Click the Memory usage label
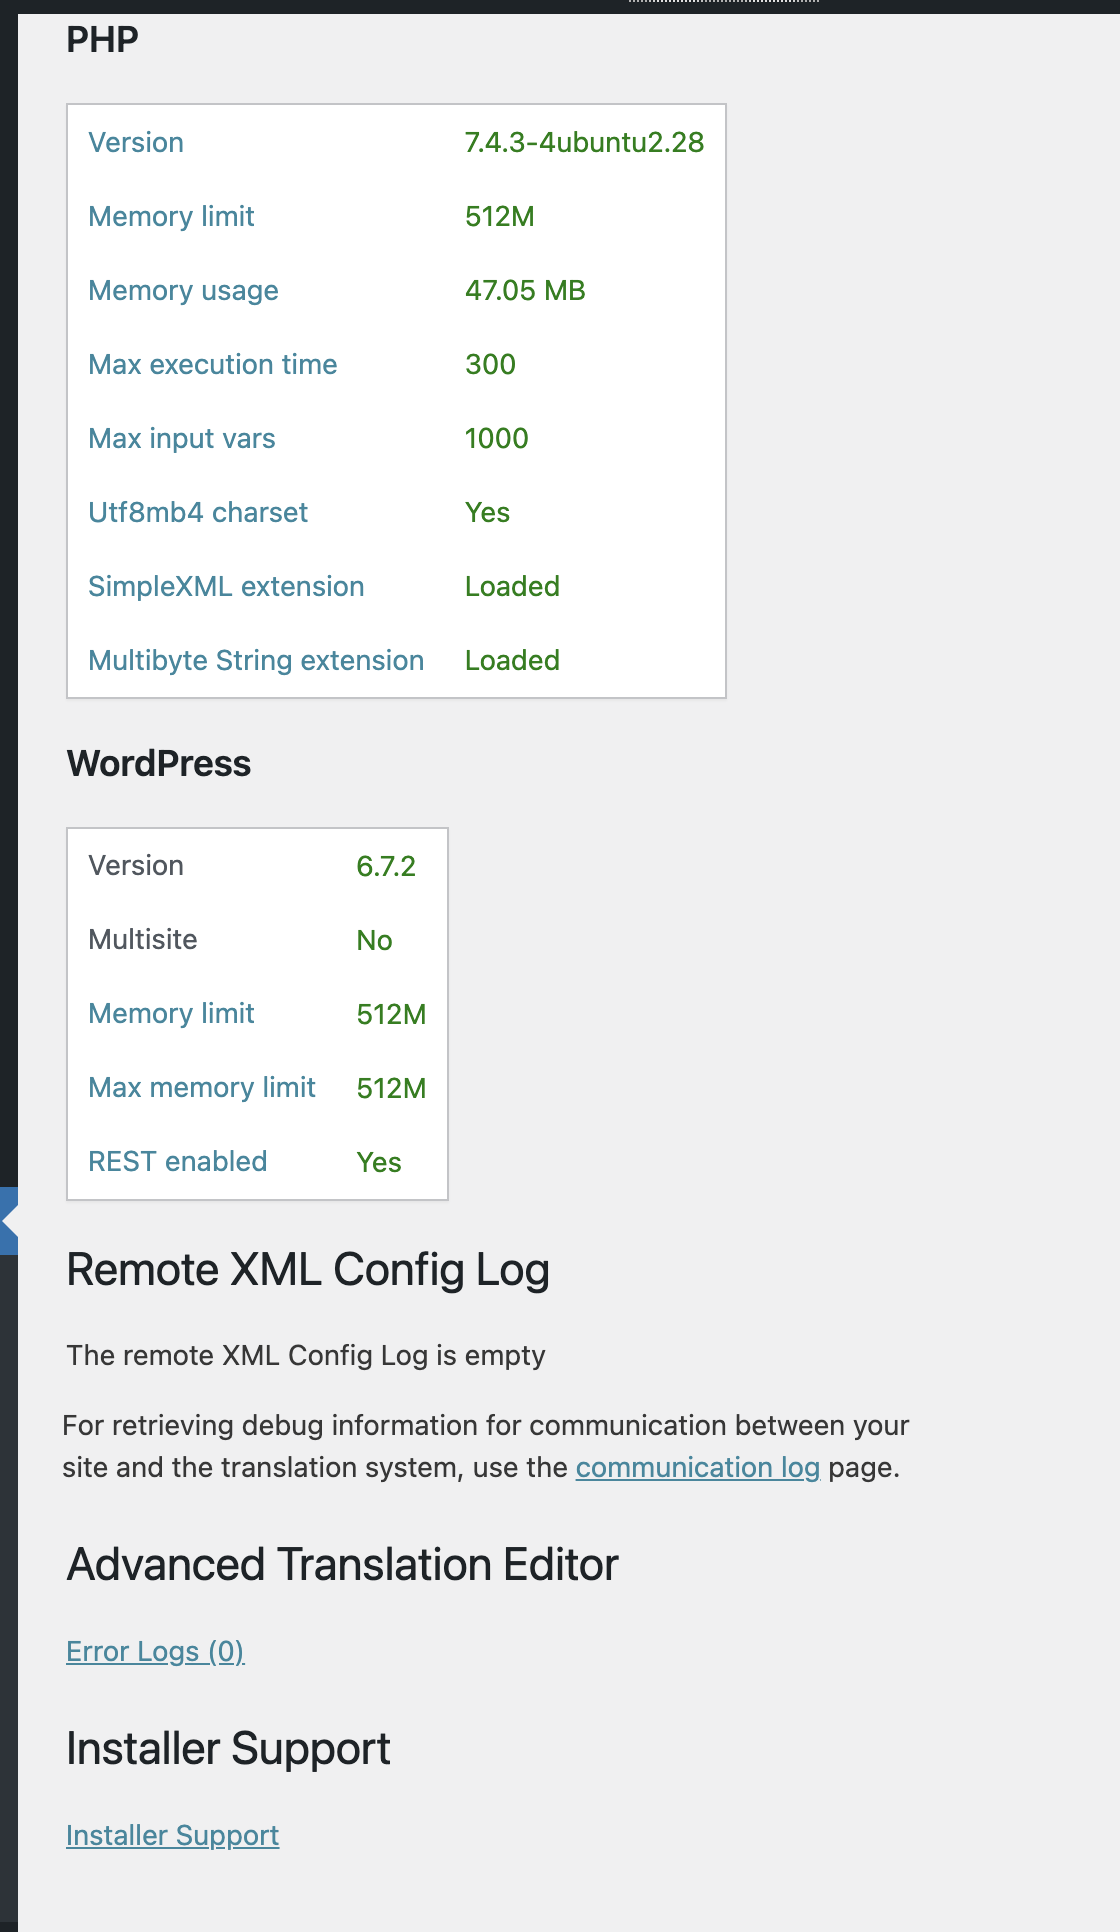The height and width of the screenshot is (1932, 1120). (183, 290)
